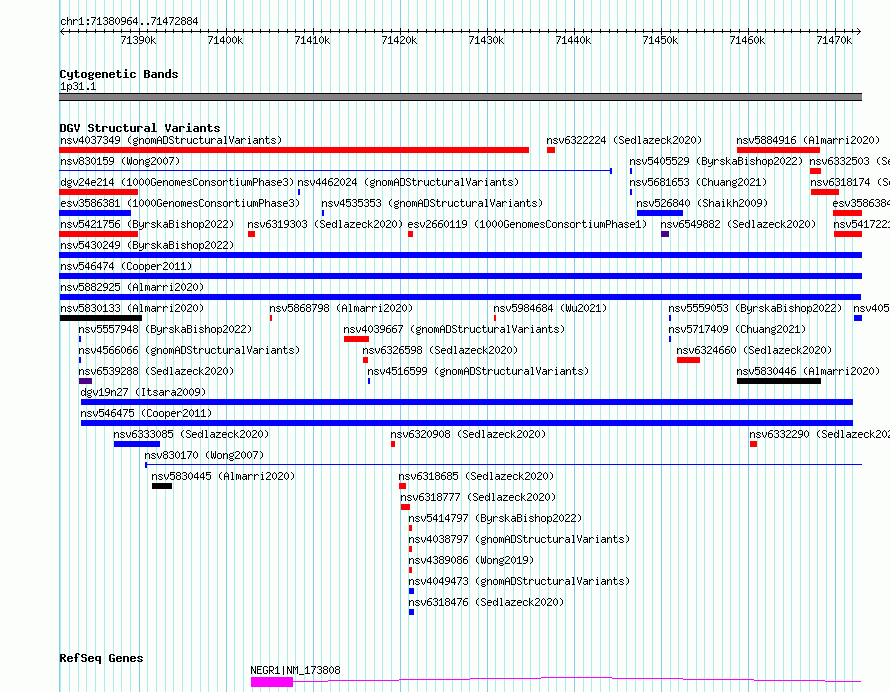Click the nsv5557948 (ByrskaBishop2022) label

[165, 329]
